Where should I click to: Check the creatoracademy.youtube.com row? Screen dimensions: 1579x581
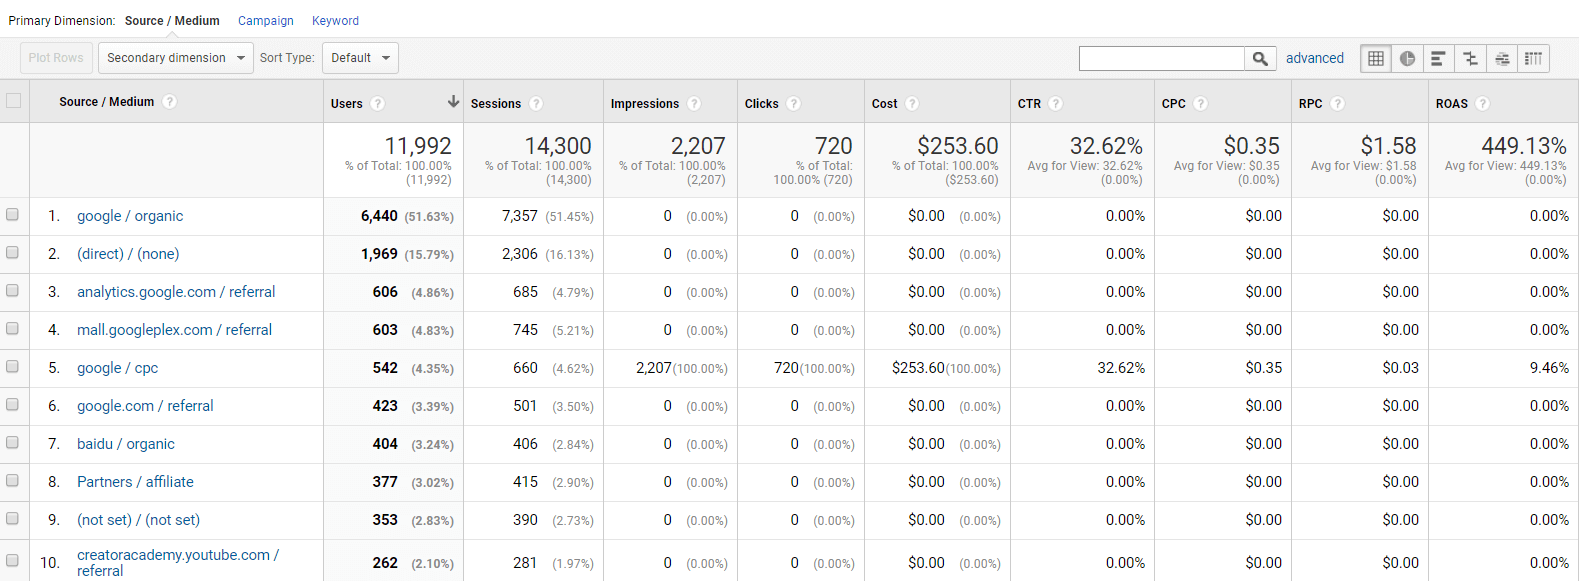coord(12,560)
